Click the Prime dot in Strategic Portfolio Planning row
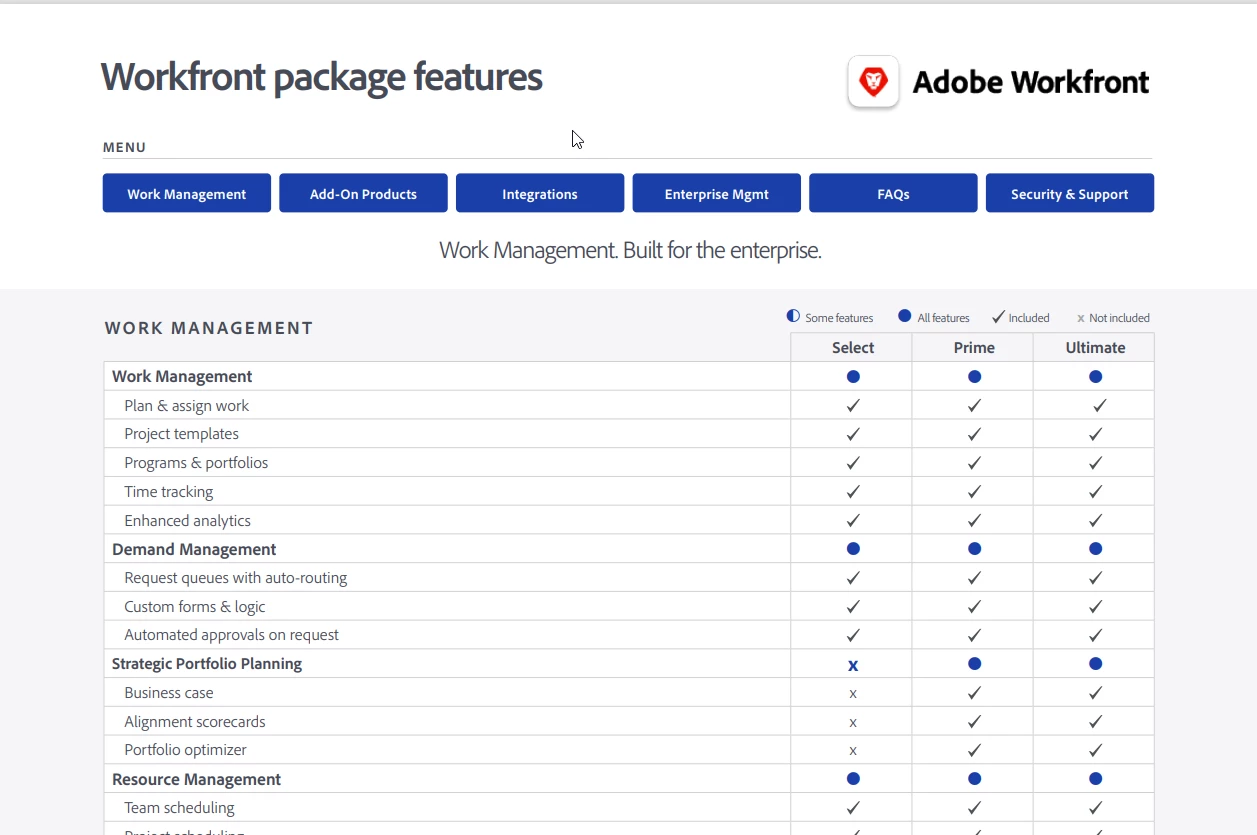Viewport: 1257px width, 835px height. [974, 664]
